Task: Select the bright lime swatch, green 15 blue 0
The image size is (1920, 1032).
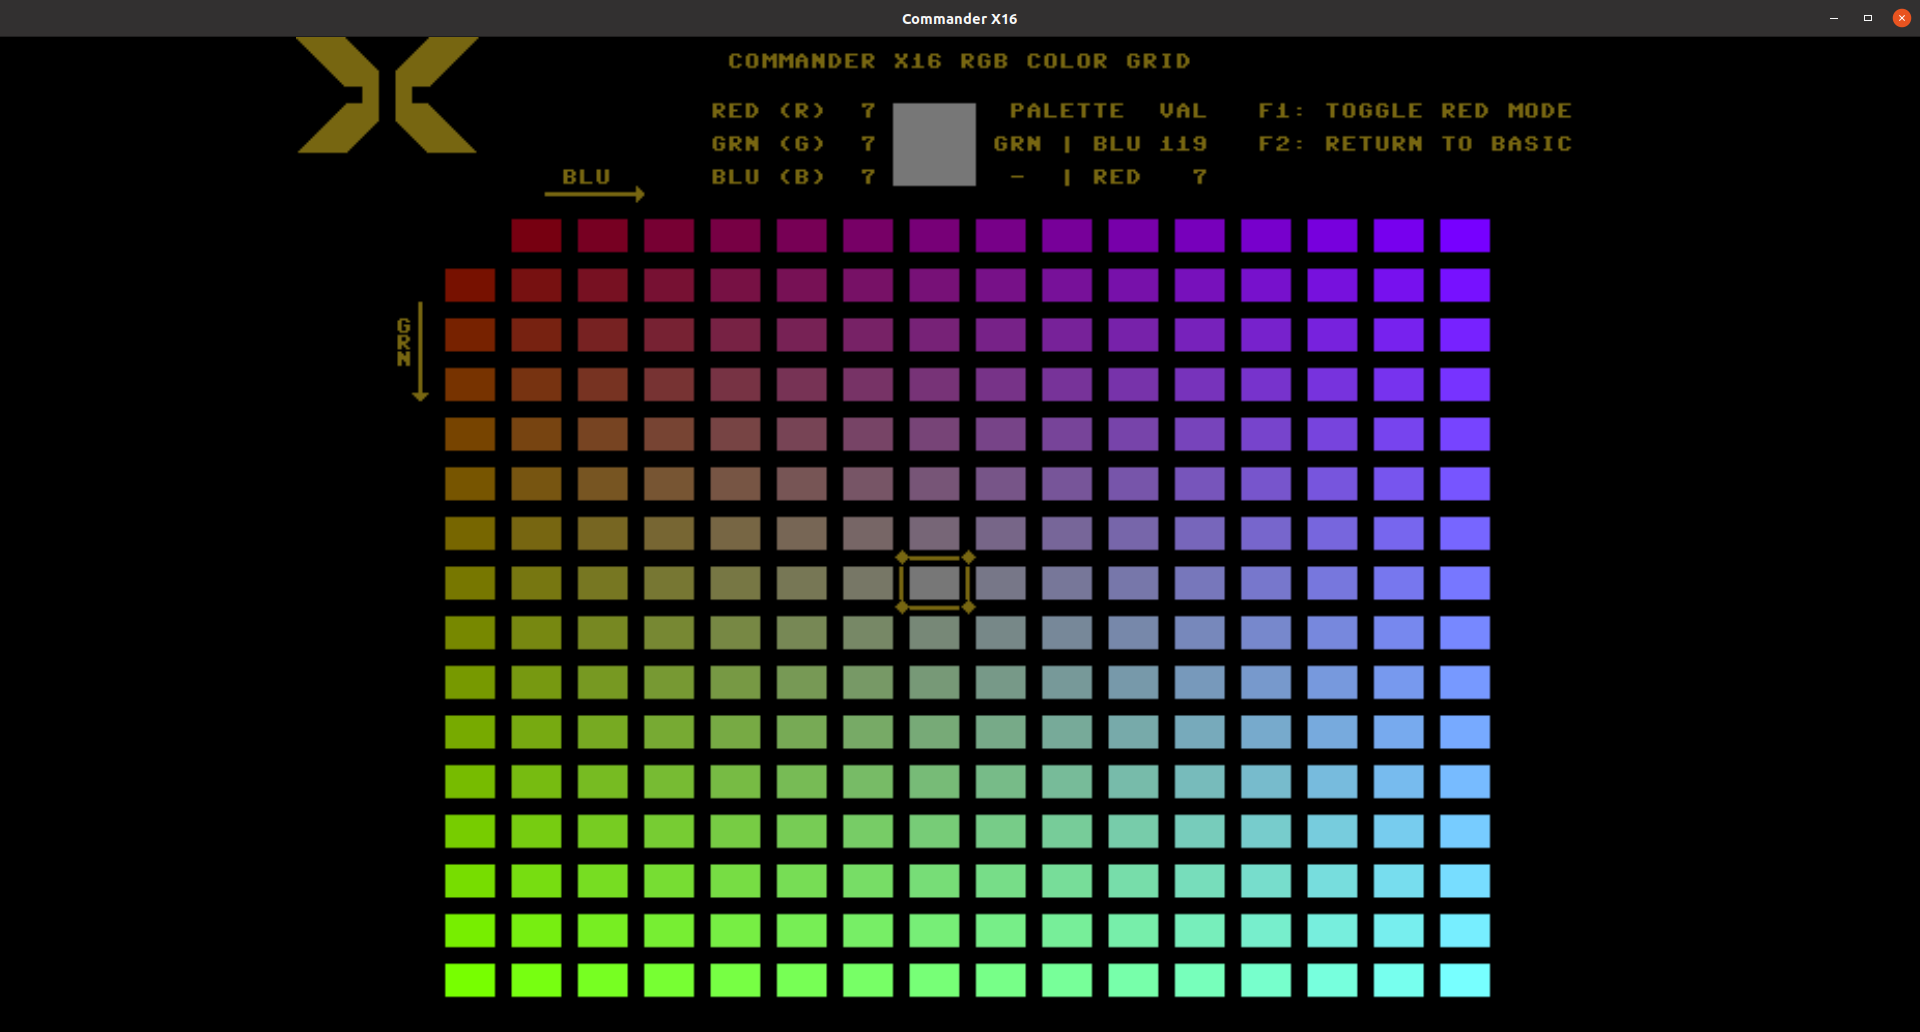Action: click(x=470, y=980)
